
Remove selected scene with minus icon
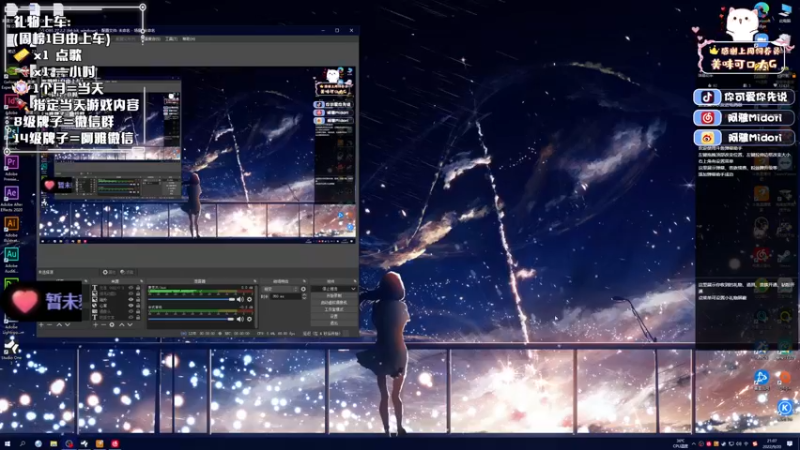(x=49, y=324)
